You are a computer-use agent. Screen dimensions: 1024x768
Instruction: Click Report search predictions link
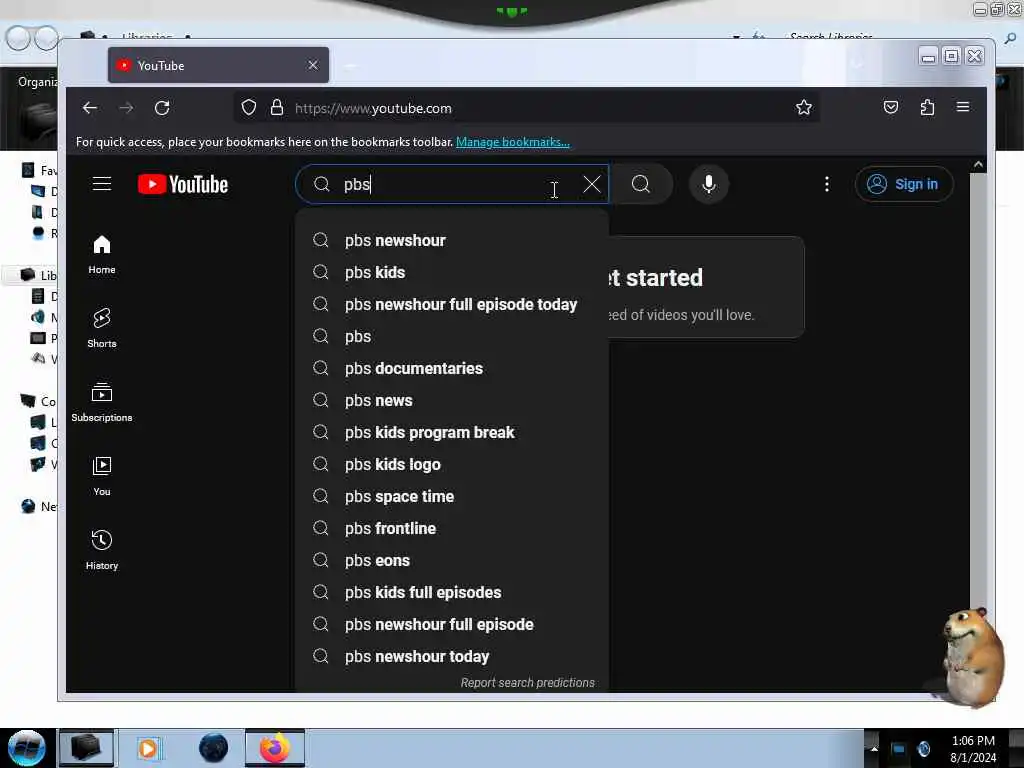tap(528, 682)
